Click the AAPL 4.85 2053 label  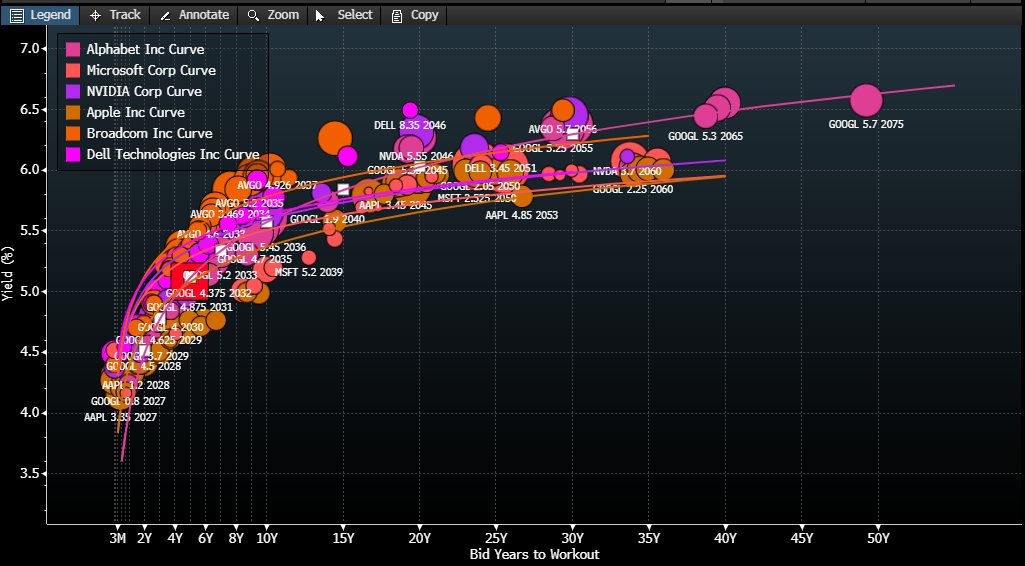coord(522,214)
